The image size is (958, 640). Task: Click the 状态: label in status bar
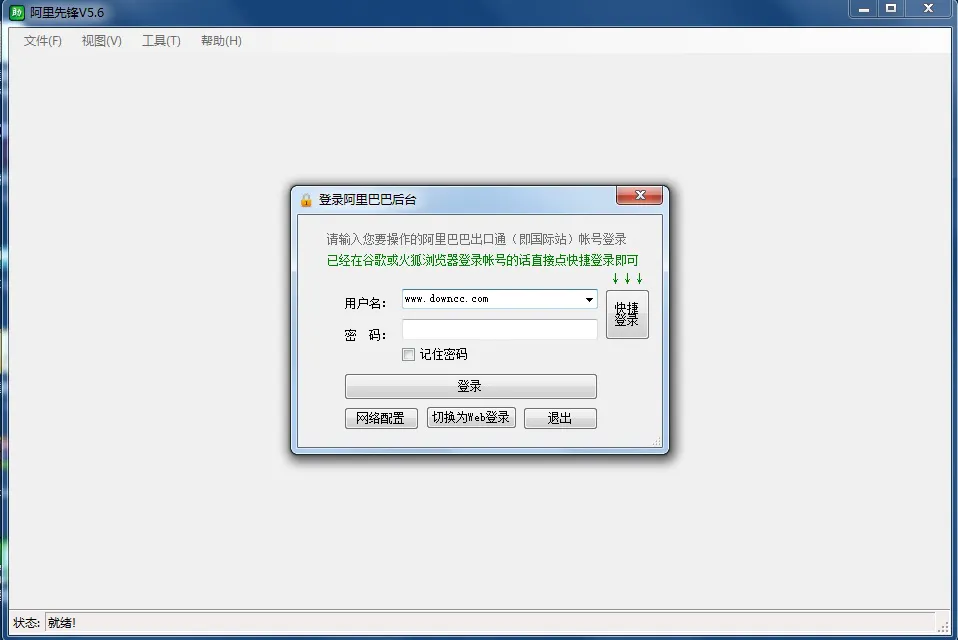pos(26,623)
